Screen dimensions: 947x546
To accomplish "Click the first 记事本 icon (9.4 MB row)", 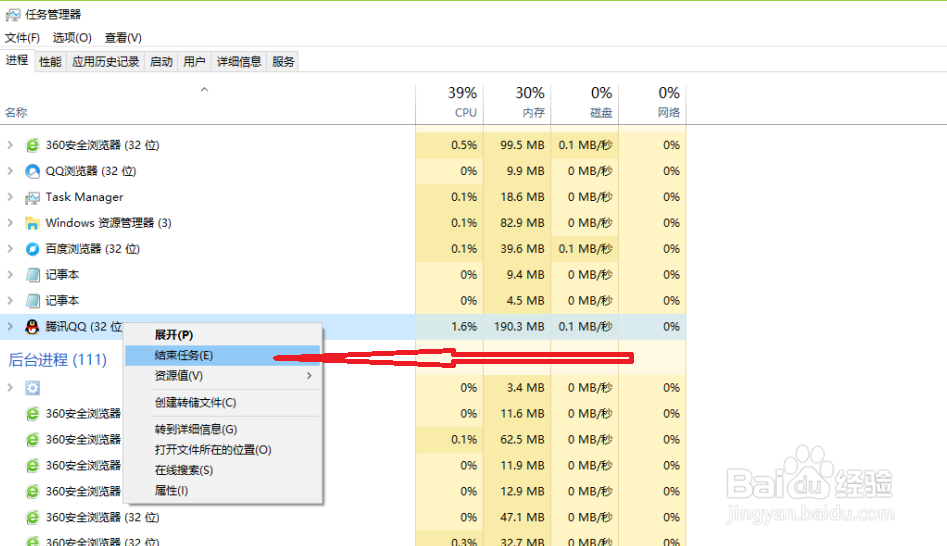I will pyautogui.click(x=32, y=275).
